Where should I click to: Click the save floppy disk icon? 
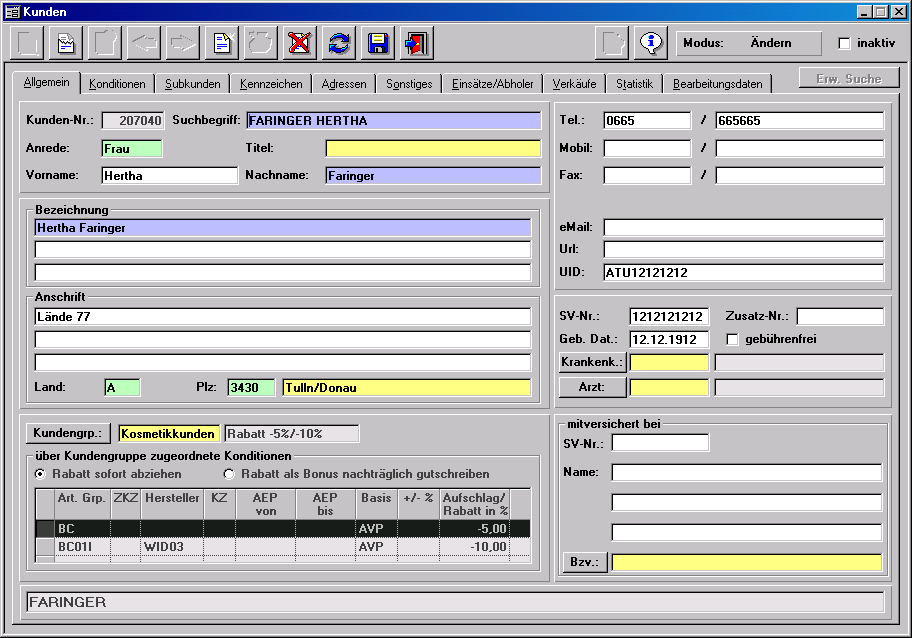378,43
